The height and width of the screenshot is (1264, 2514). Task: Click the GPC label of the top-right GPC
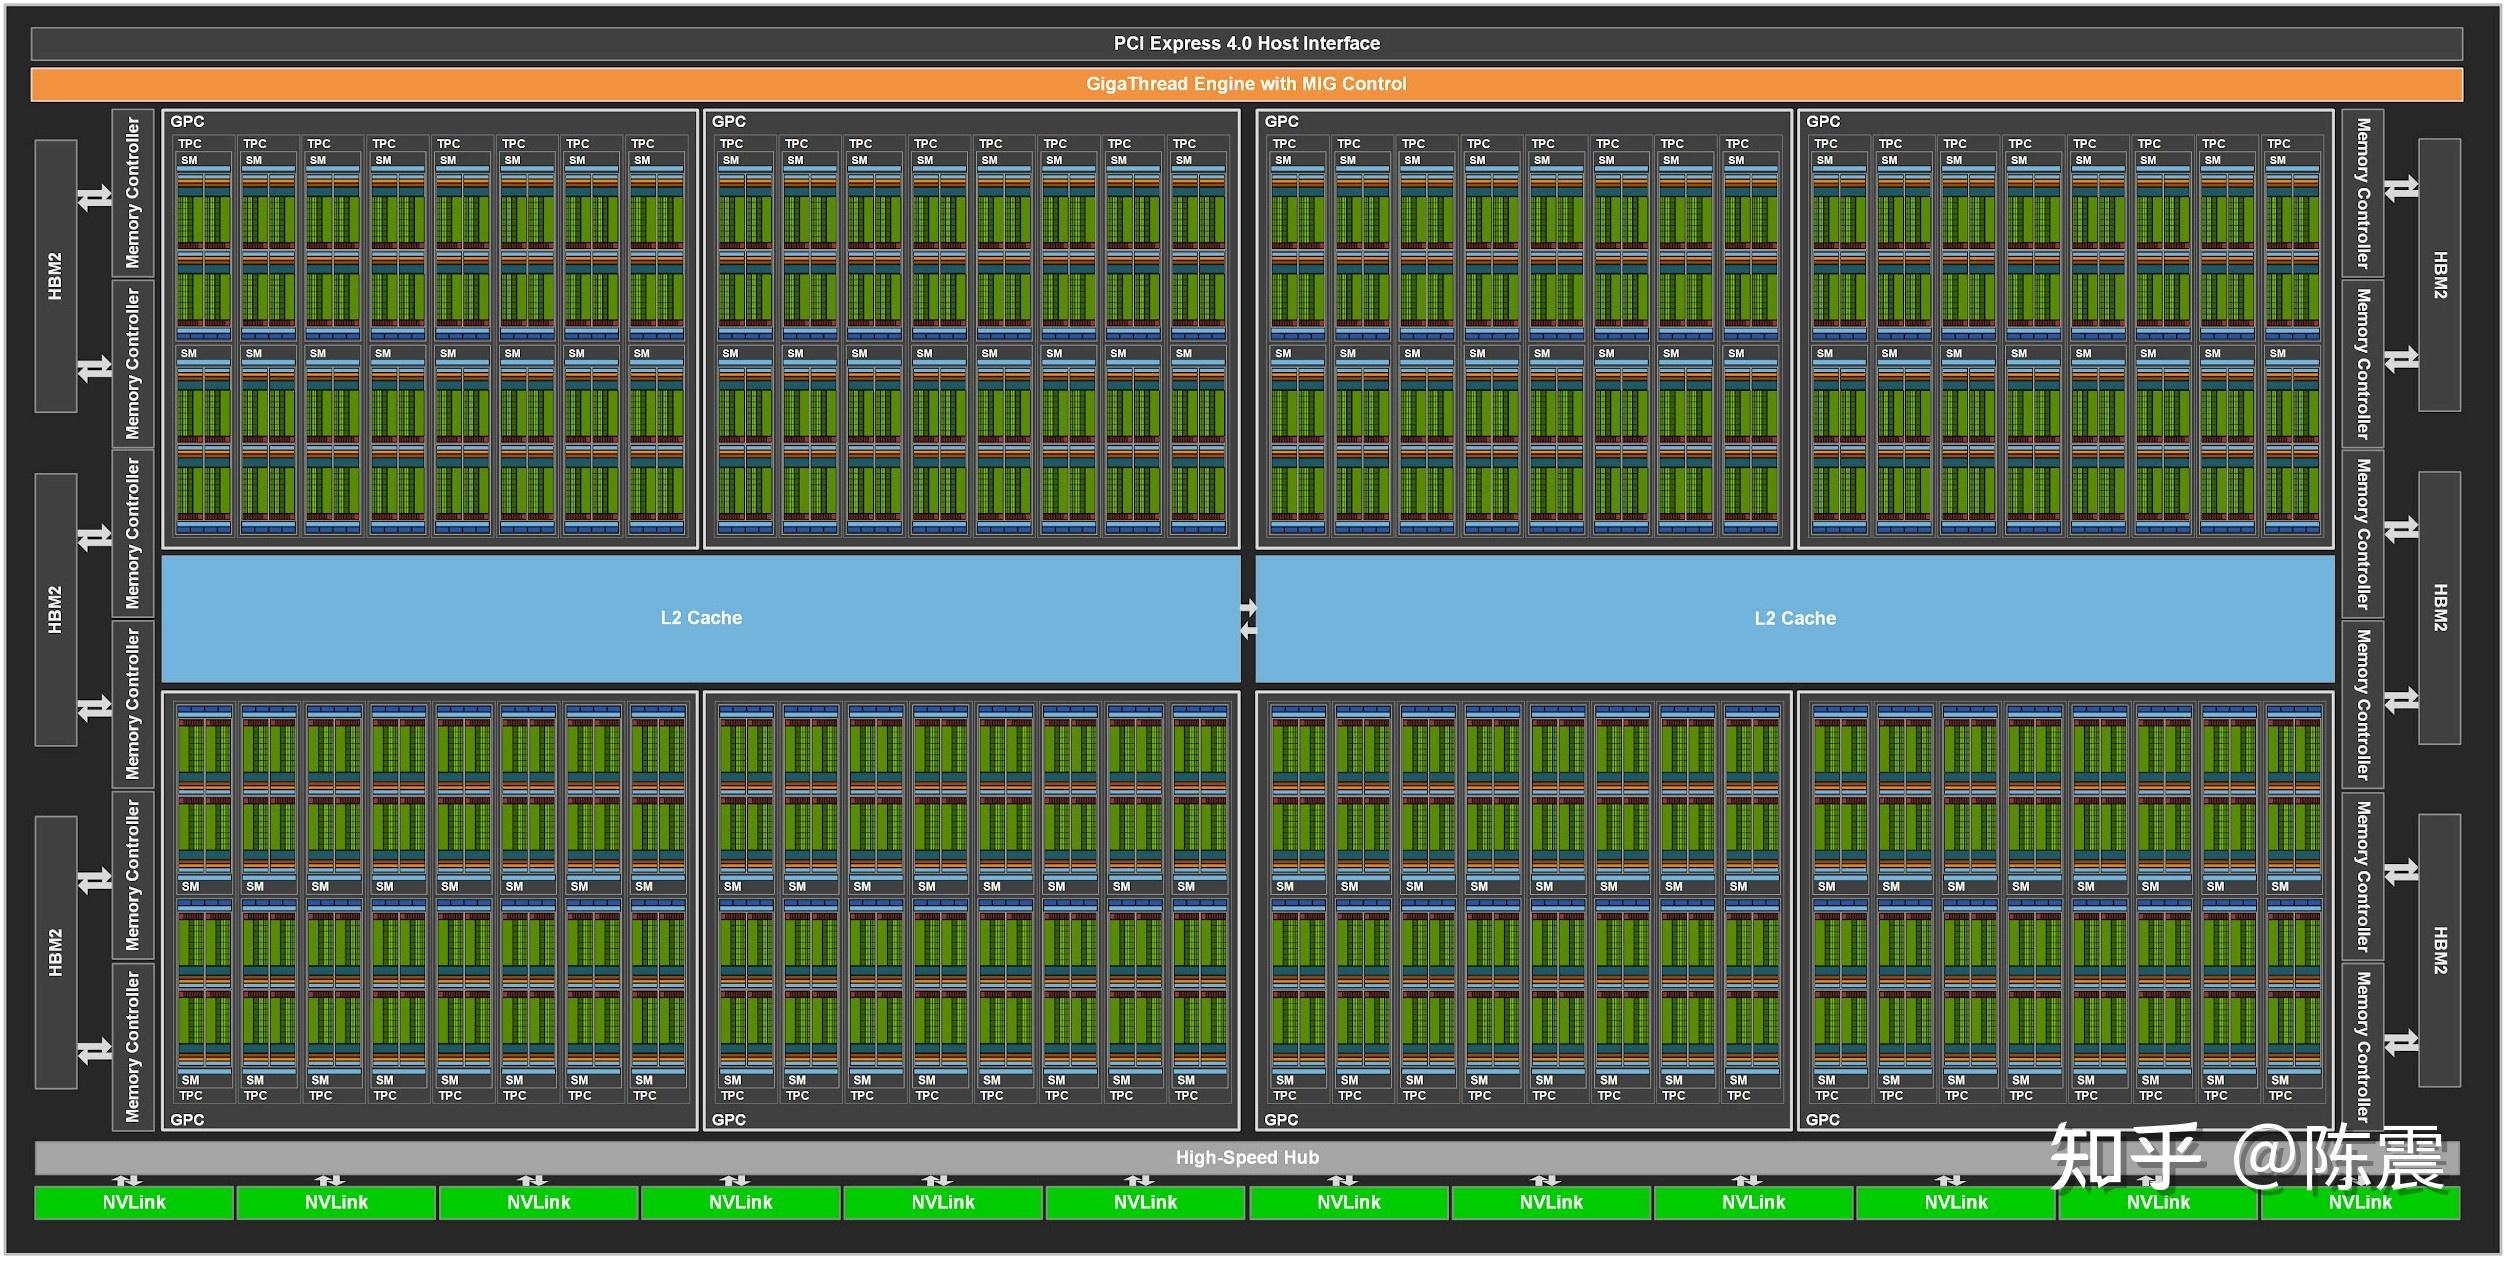pyautogui.click(x=1823, y=121)
